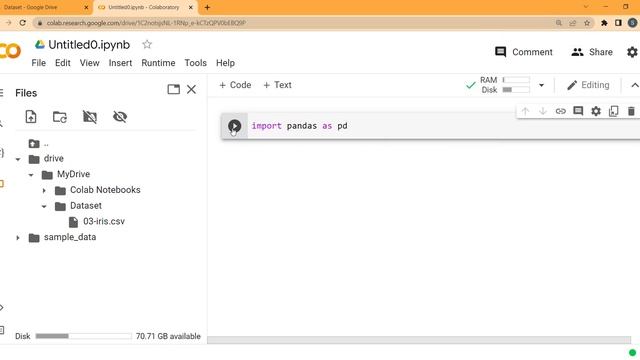This screenshot has height=360, width=640.
Task: Open the Insert menu
Action: click(x=120, y=63)
